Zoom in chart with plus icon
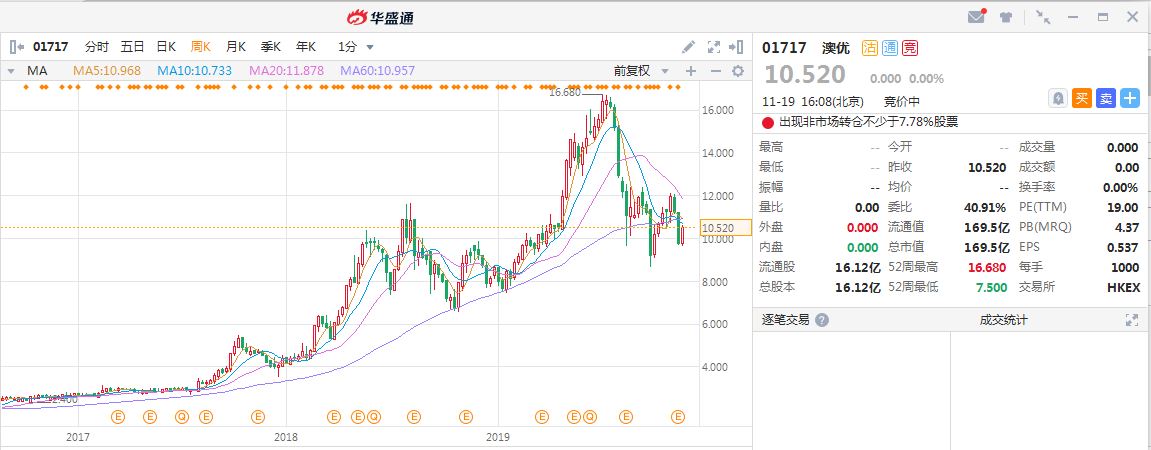The width and height of the screenshot is (1151, 450). [x=690, y=71]
